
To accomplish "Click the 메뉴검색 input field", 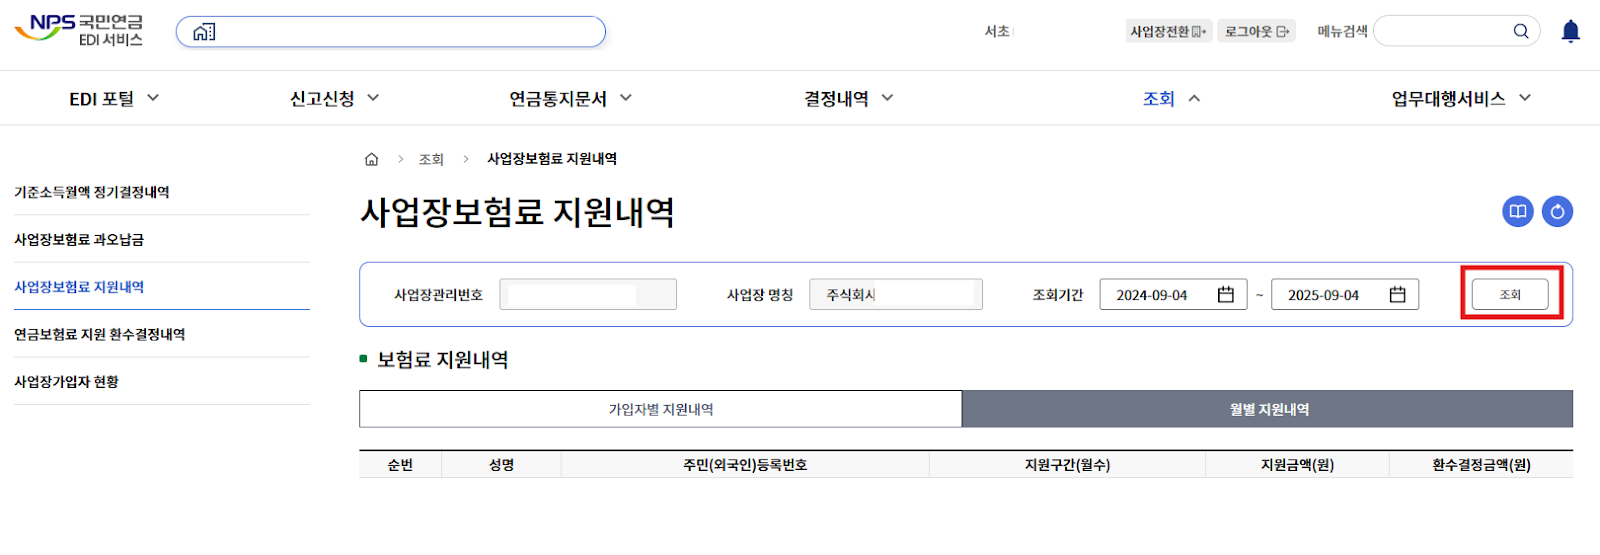I will coord(1440,32).
